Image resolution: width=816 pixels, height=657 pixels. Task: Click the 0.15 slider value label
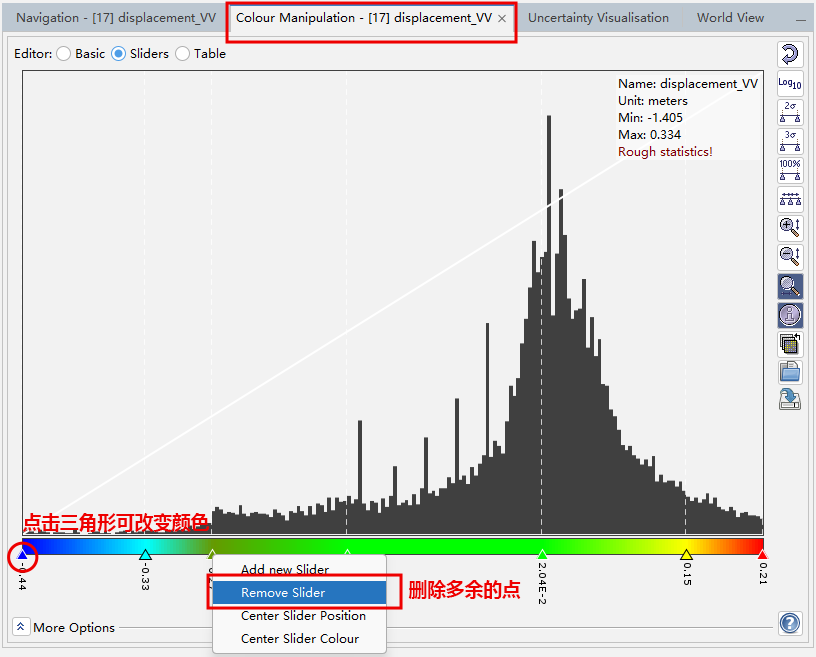coord(687,574)
